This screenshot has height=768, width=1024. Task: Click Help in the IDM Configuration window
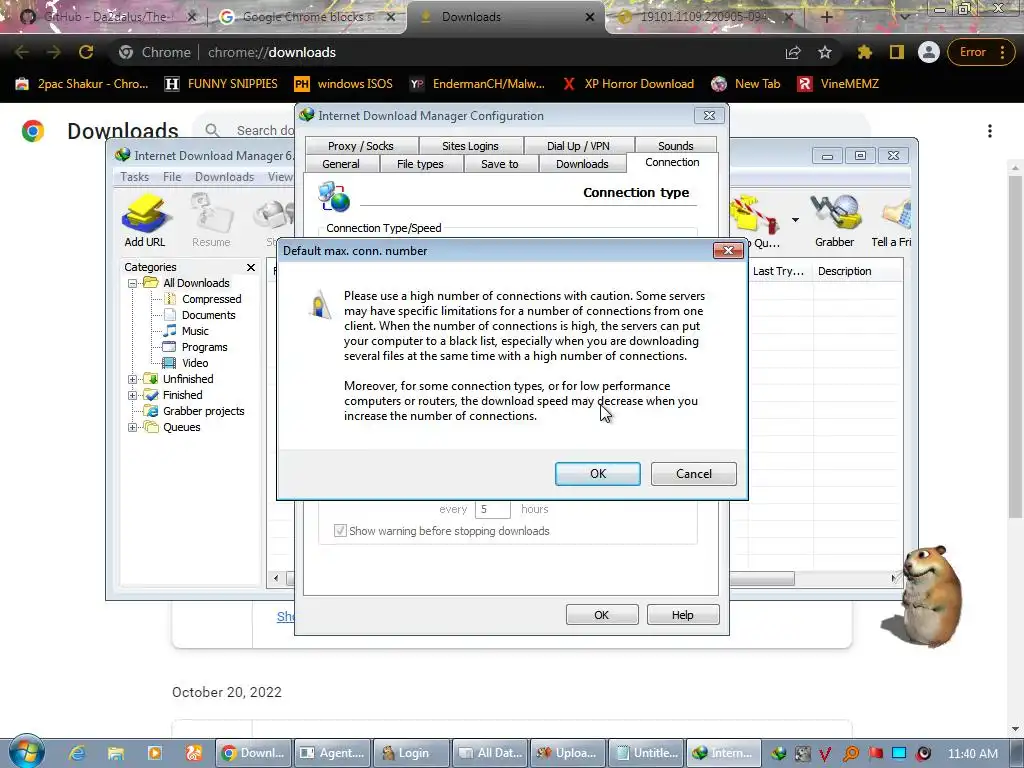tap(682, 615)
